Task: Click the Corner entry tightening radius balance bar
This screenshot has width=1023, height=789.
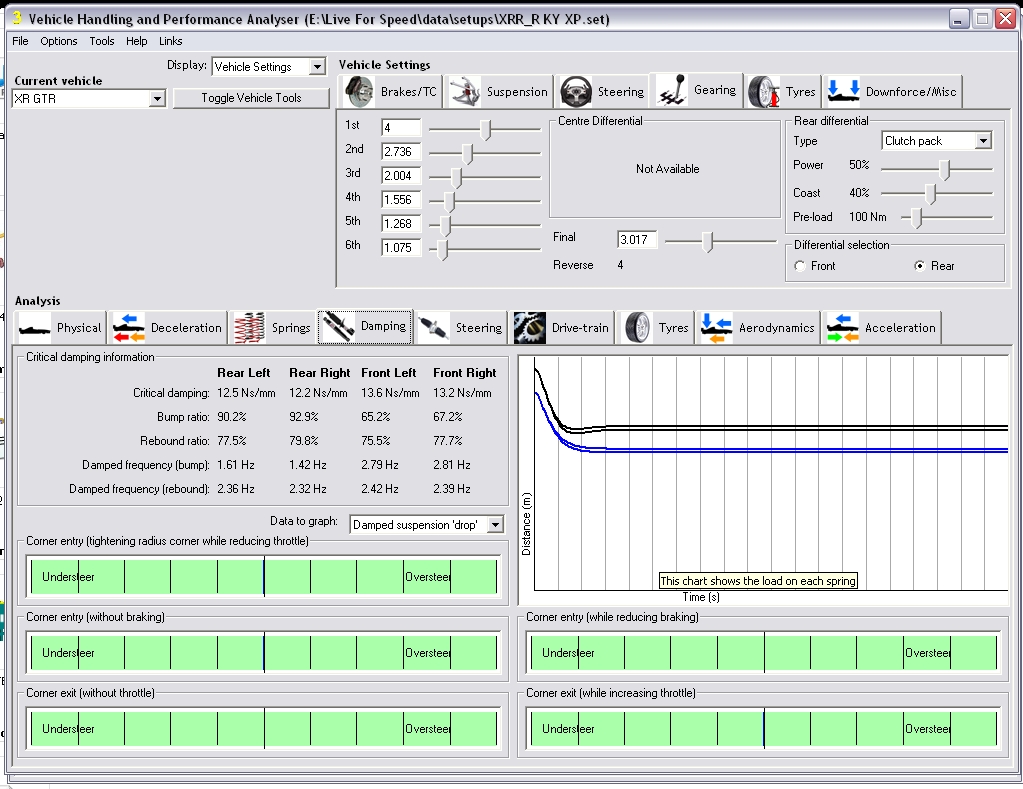Action: pos(264,577)
